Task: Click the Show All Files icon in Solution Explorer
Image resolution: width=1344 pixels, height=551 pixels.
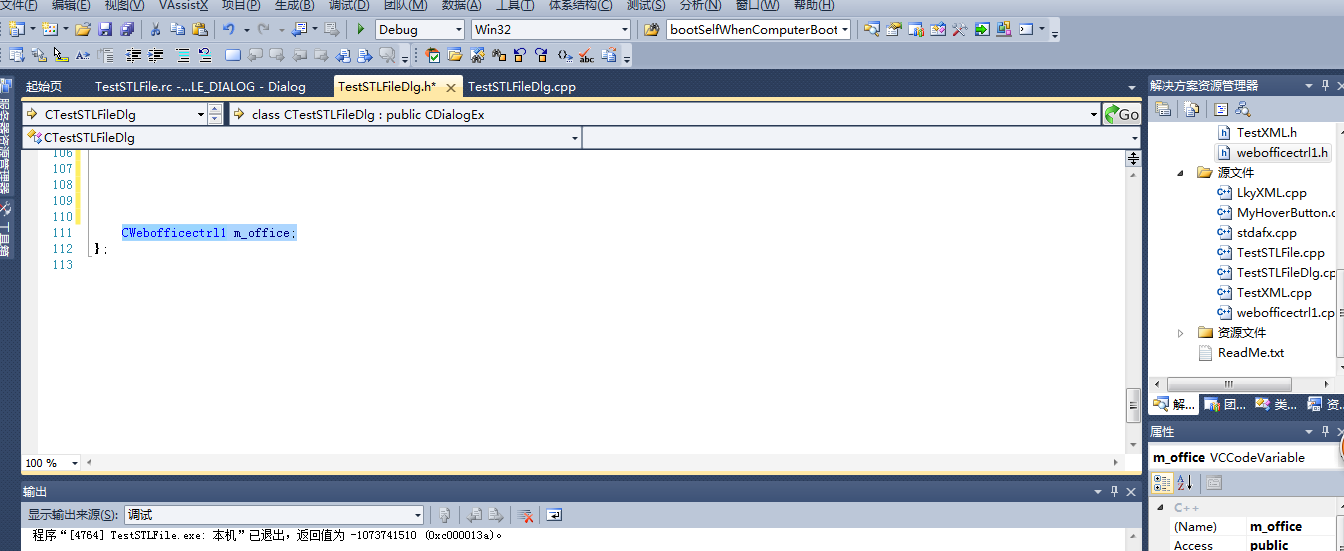Action: pos(1191,109)
